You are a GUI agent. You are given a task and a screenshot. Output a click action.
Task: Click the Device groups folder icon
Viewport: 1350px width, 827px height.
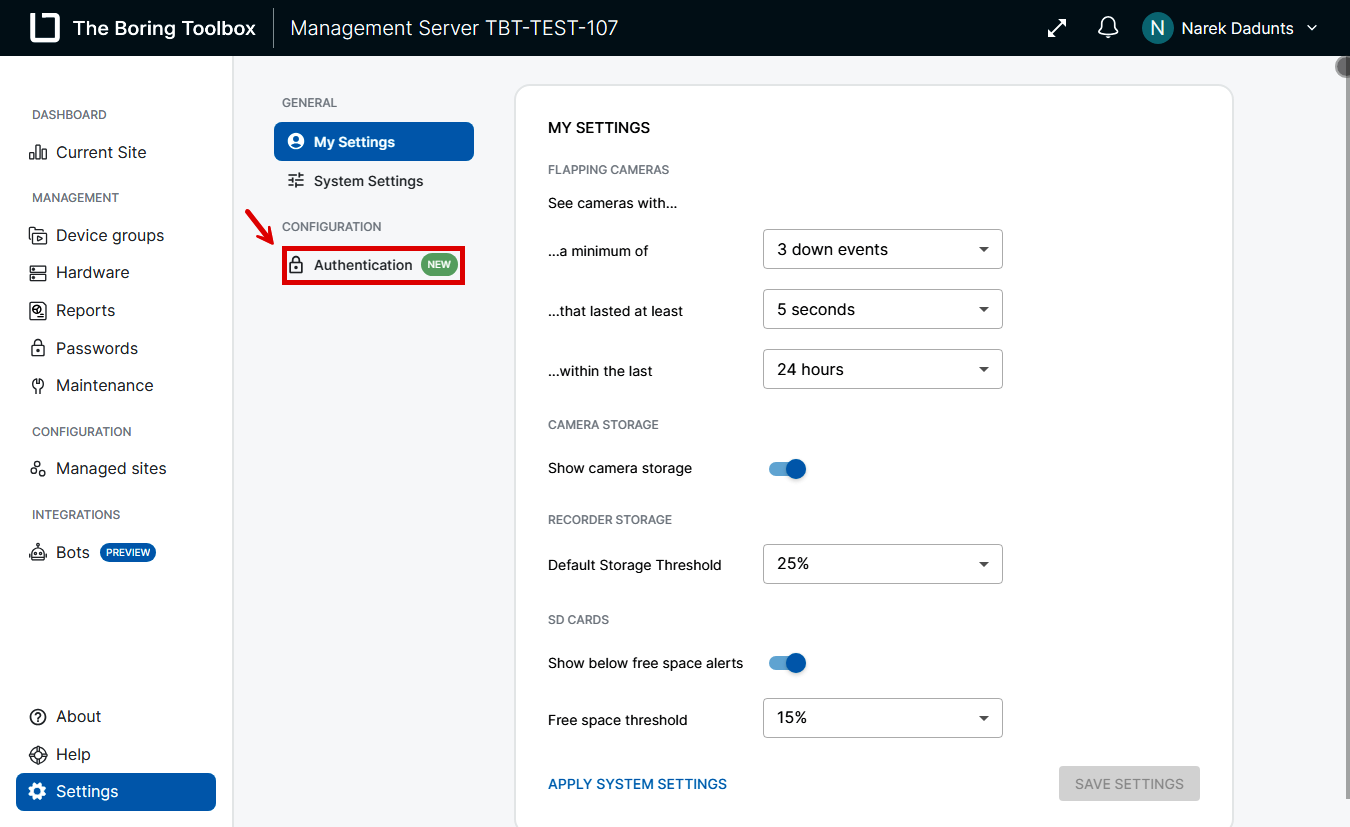pos(38,236)
